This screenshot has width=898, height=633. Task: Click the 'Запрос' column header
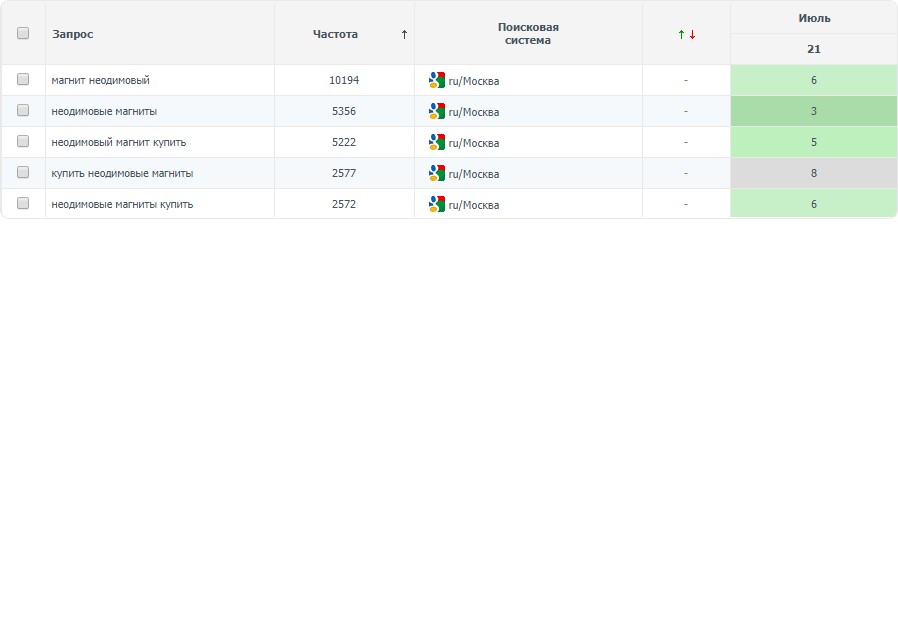73,34
